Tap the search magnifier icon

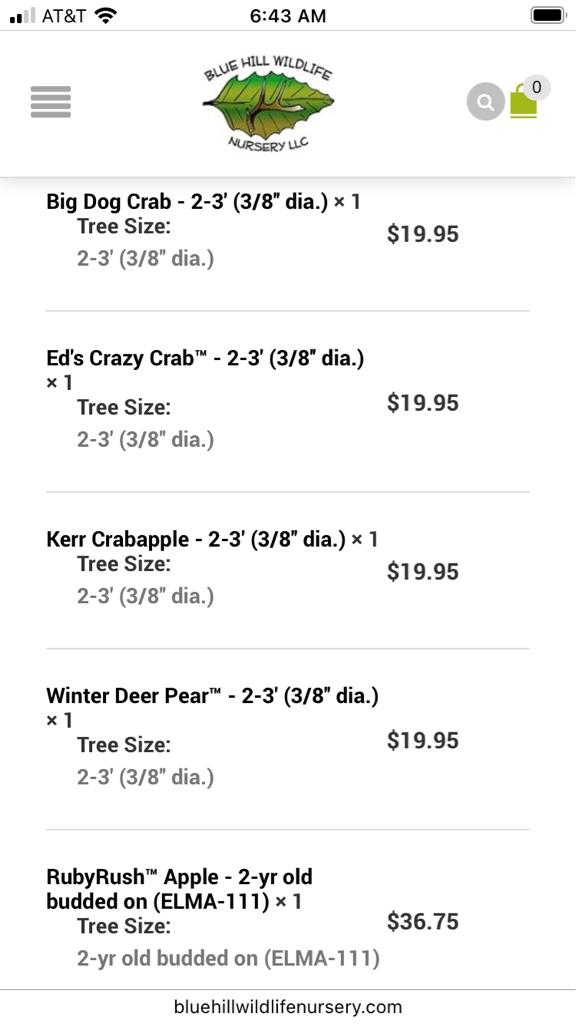485,102
